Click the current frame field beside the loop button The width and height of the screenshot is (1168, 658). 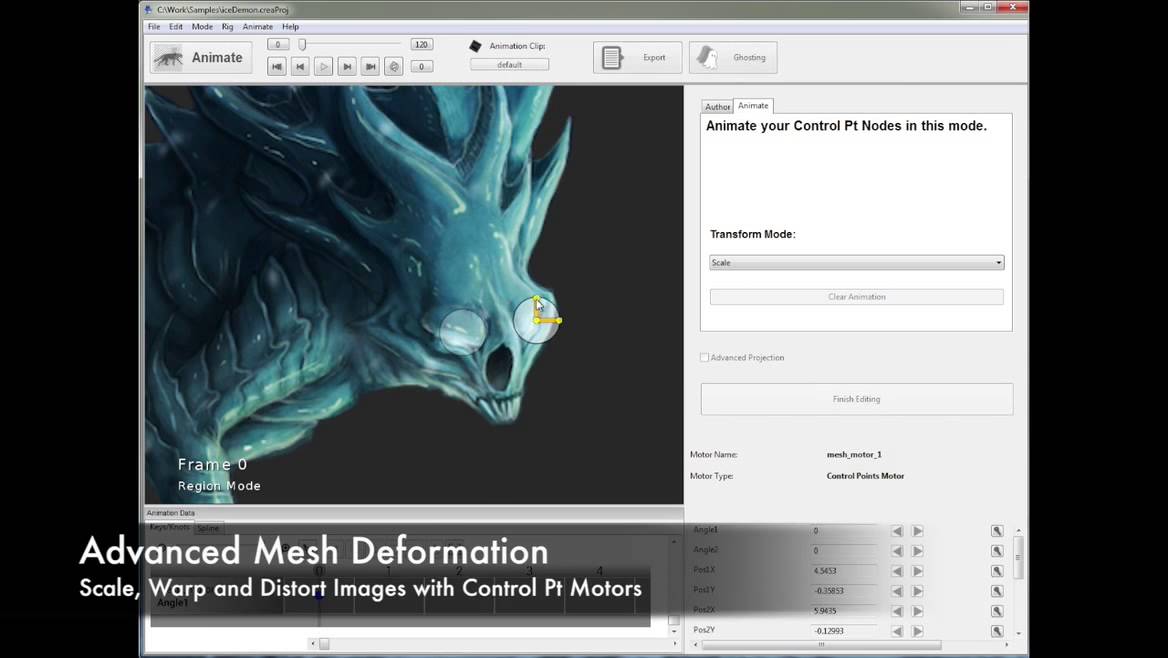click(422, 66)
